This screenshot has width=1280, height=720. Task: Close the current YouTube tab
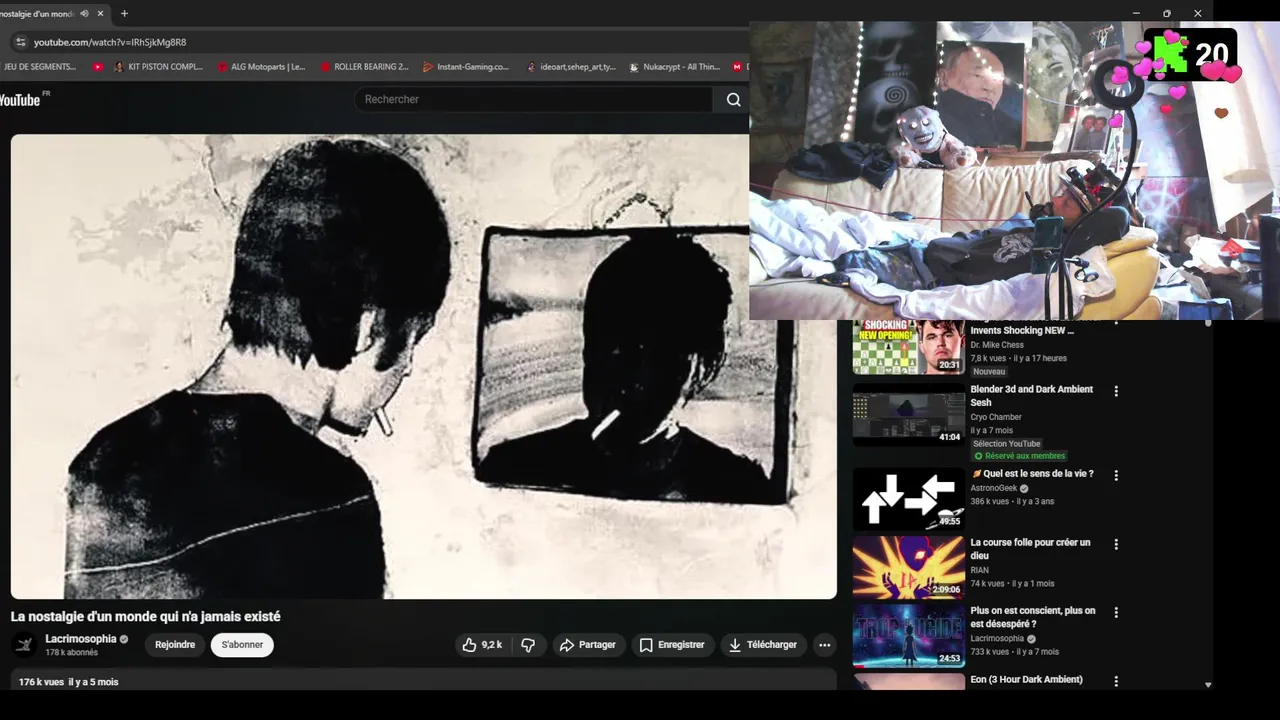(100, 14)
